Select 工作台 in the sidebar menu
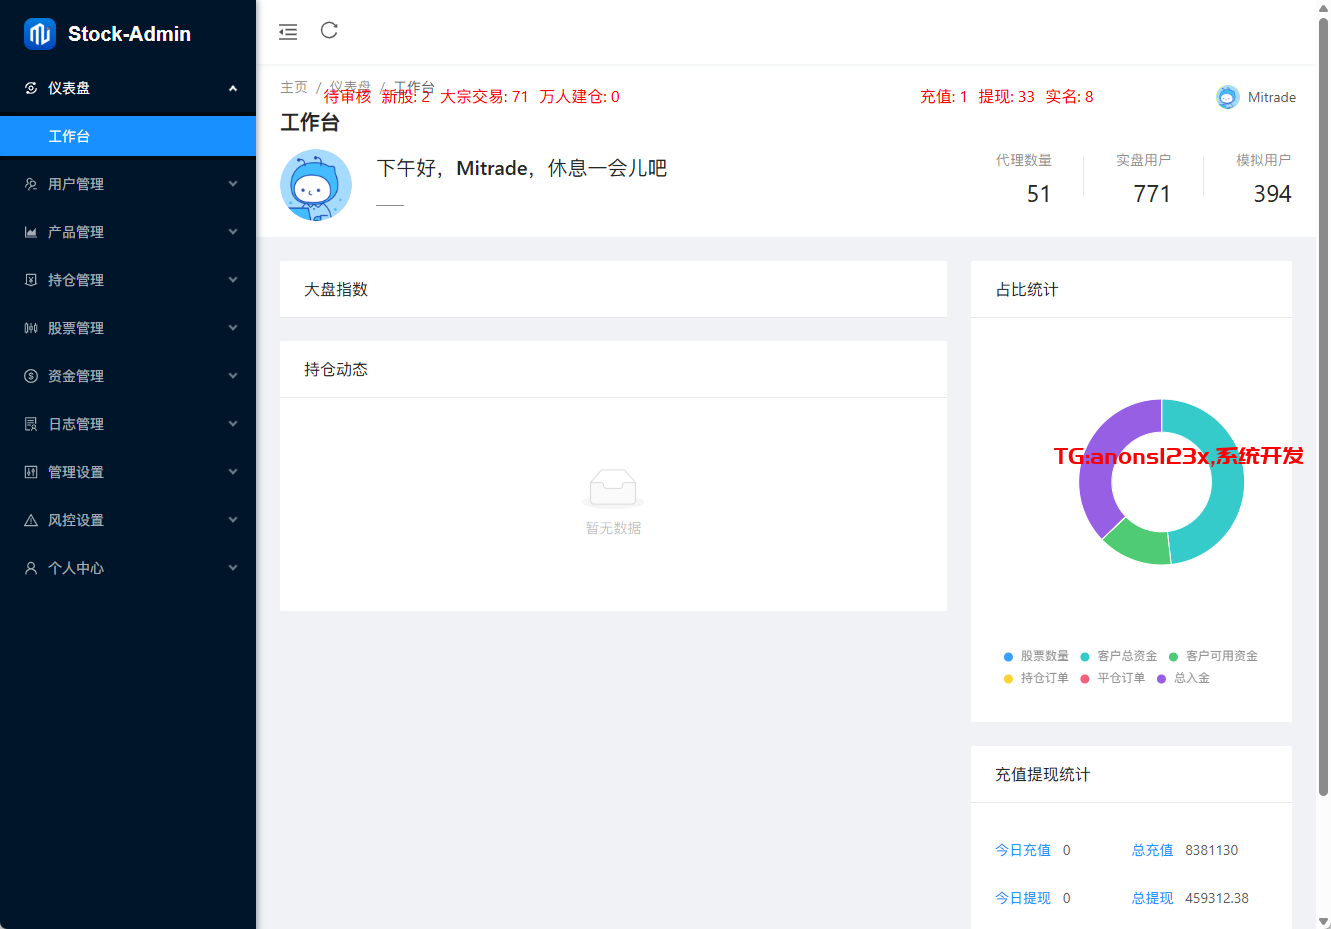The image size is (1331, 929). [x=69, y=136]
